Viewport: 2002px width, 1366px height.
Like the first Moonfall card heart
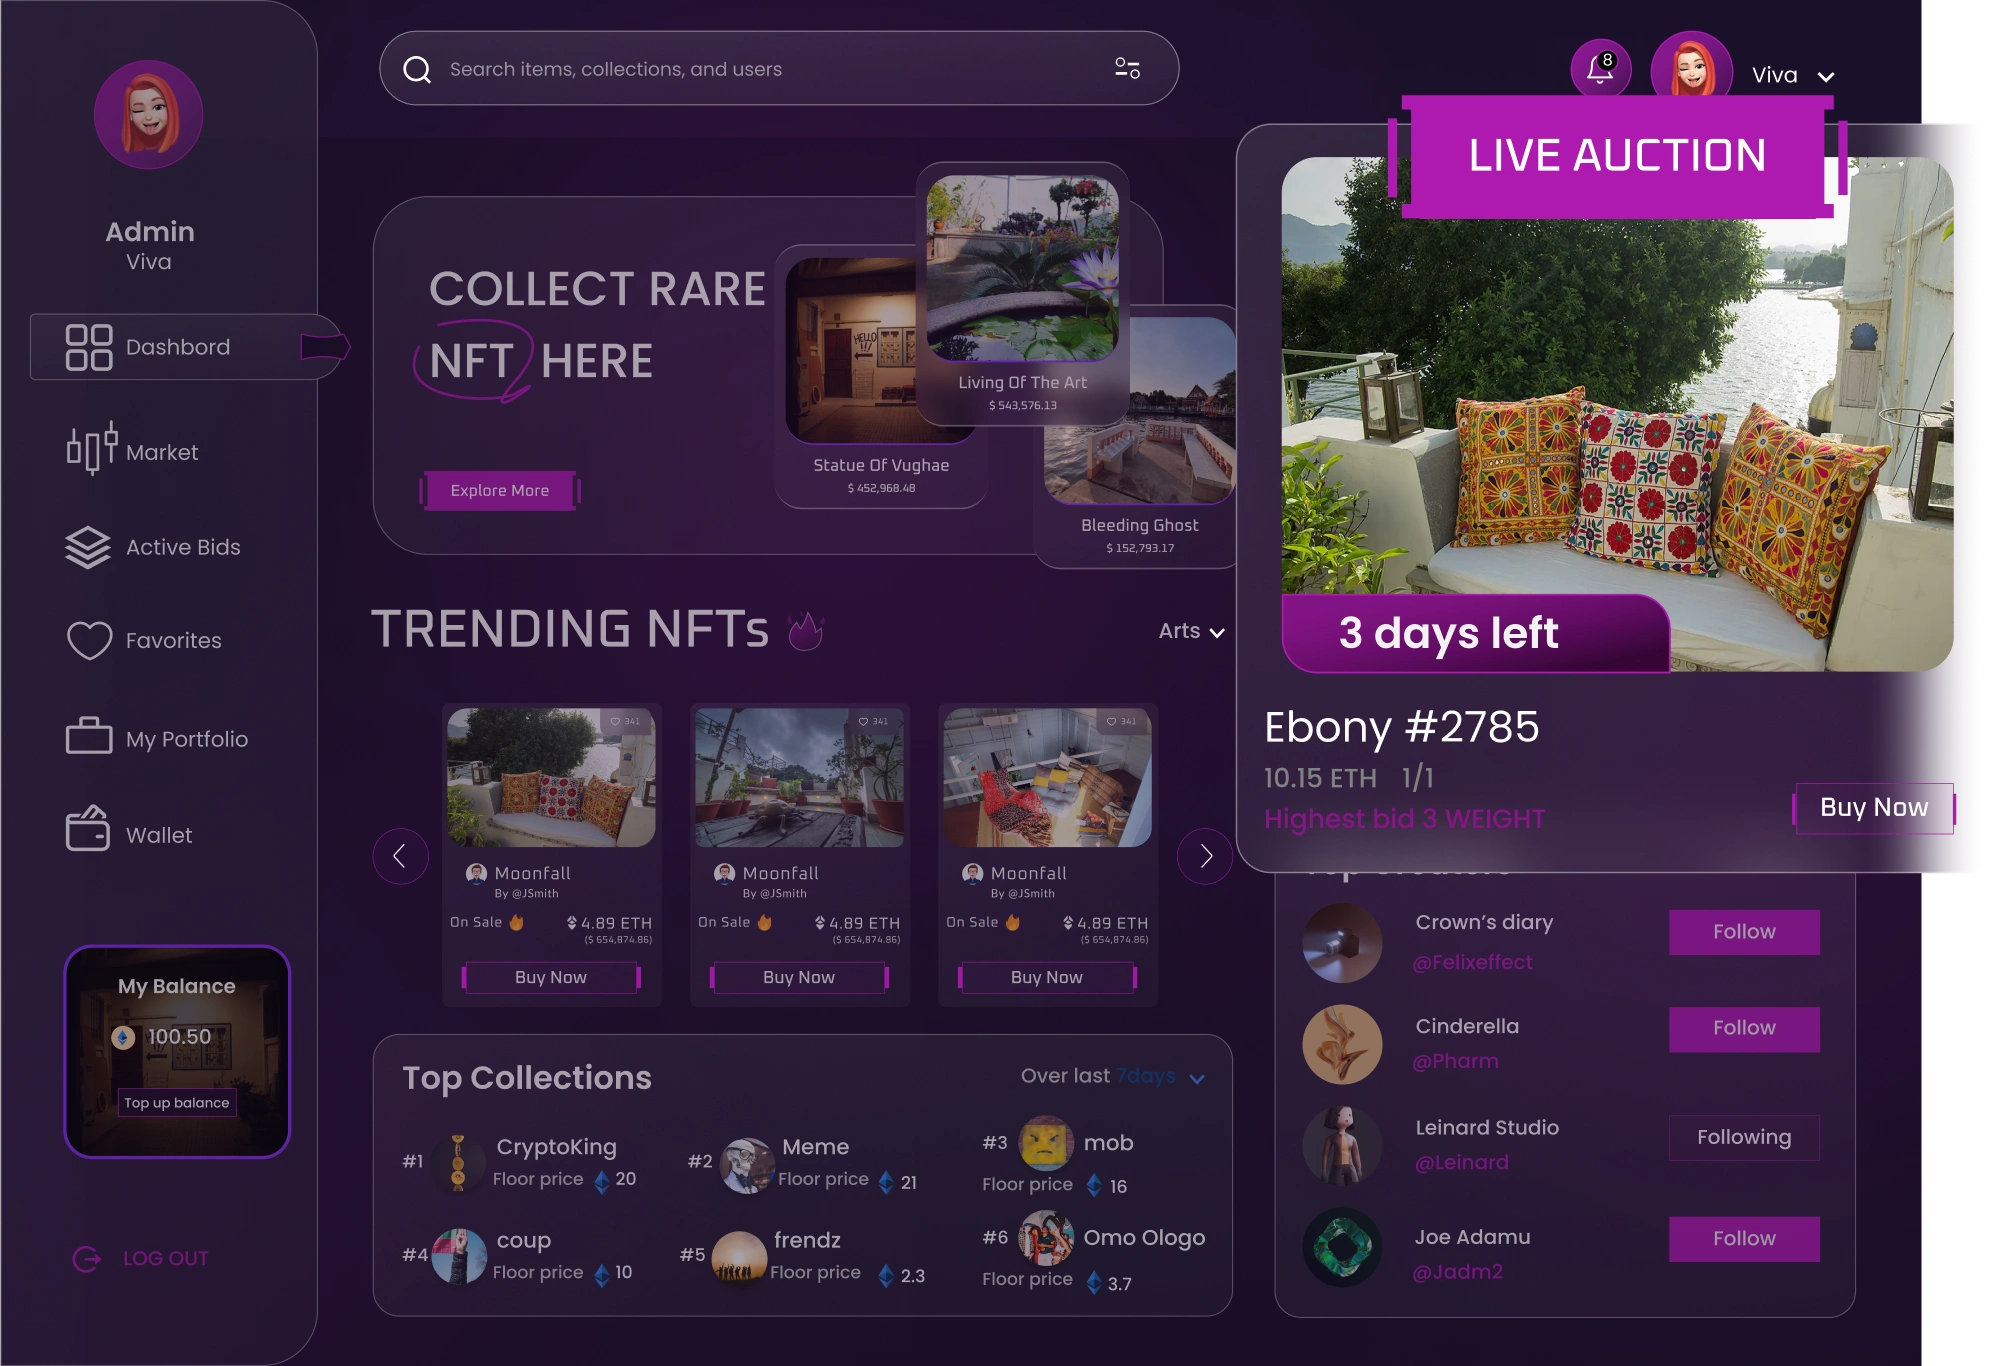coord(615,721)
